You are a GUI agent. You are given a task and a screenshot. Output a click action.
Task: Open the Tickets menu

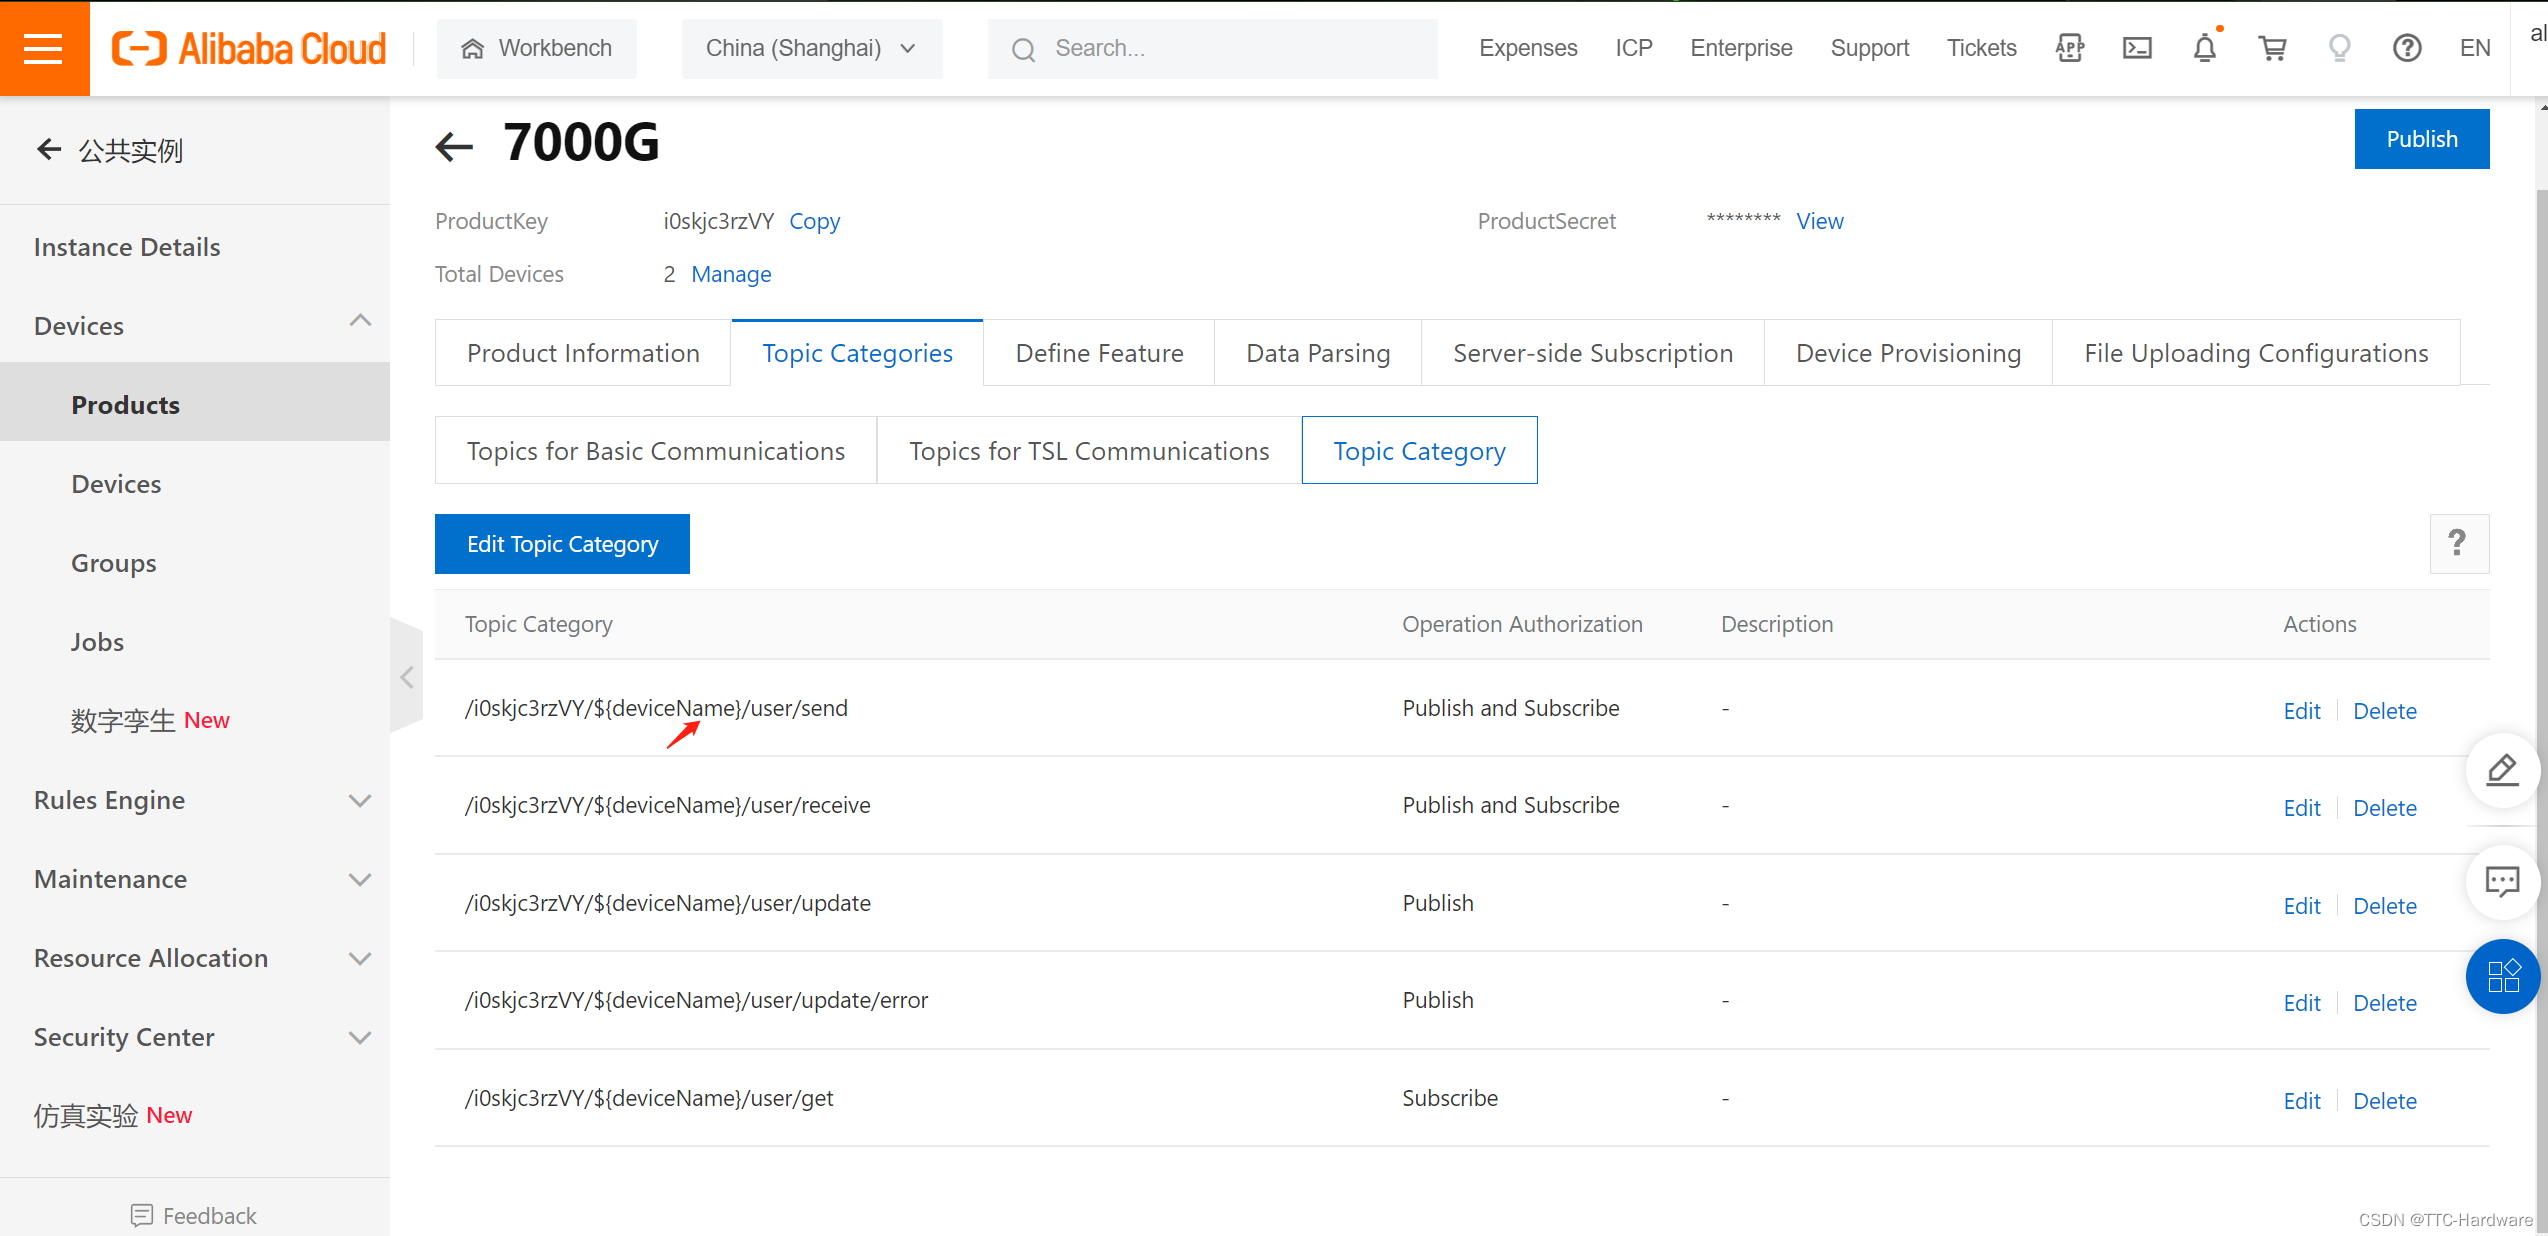pos(1981,48)
